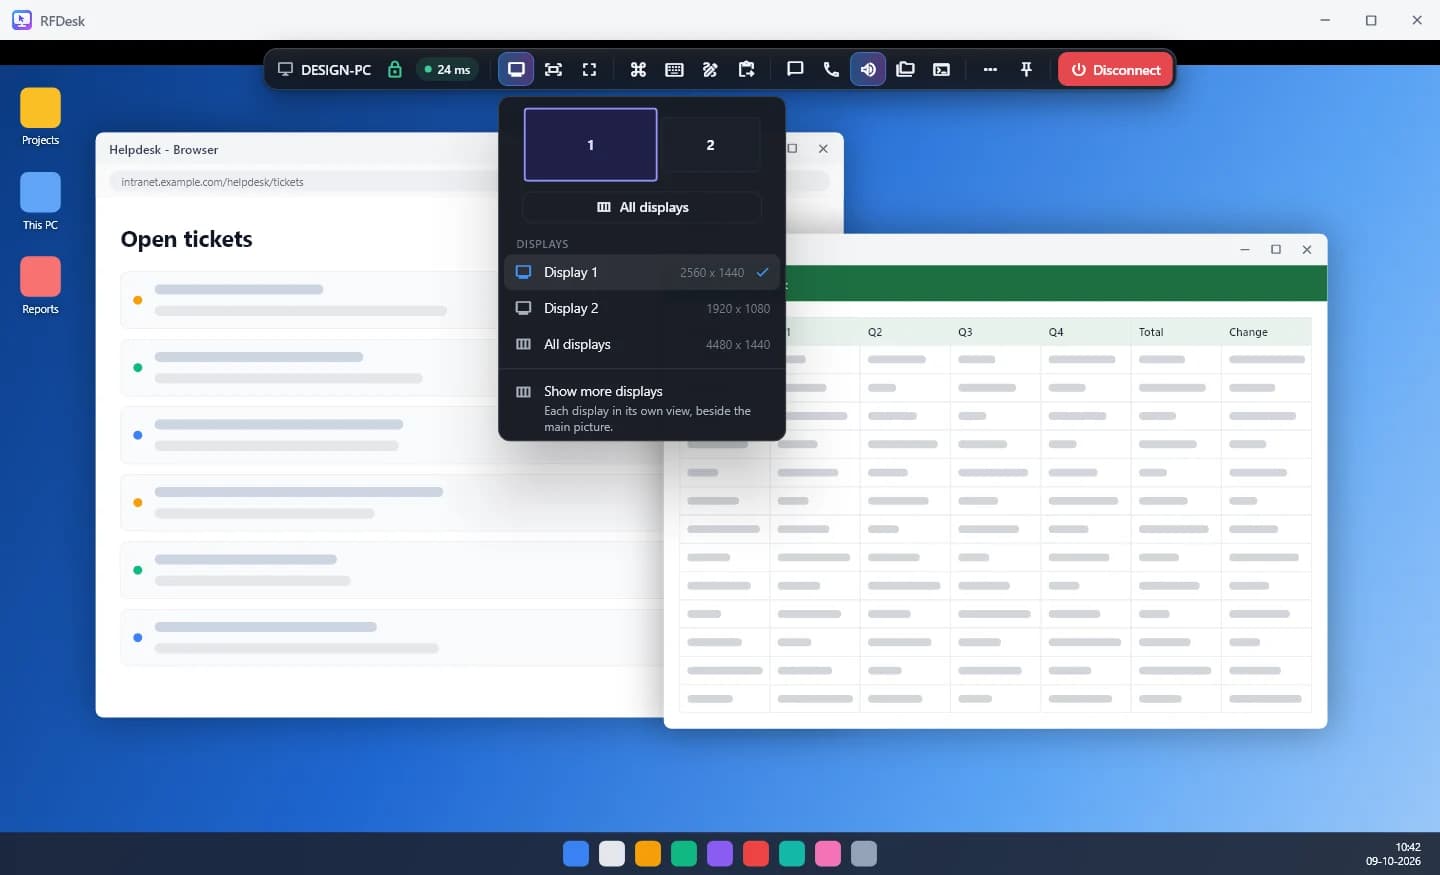Click the purple icon in remote taskbar
1440x875 pixels.
tap(720, 853)
